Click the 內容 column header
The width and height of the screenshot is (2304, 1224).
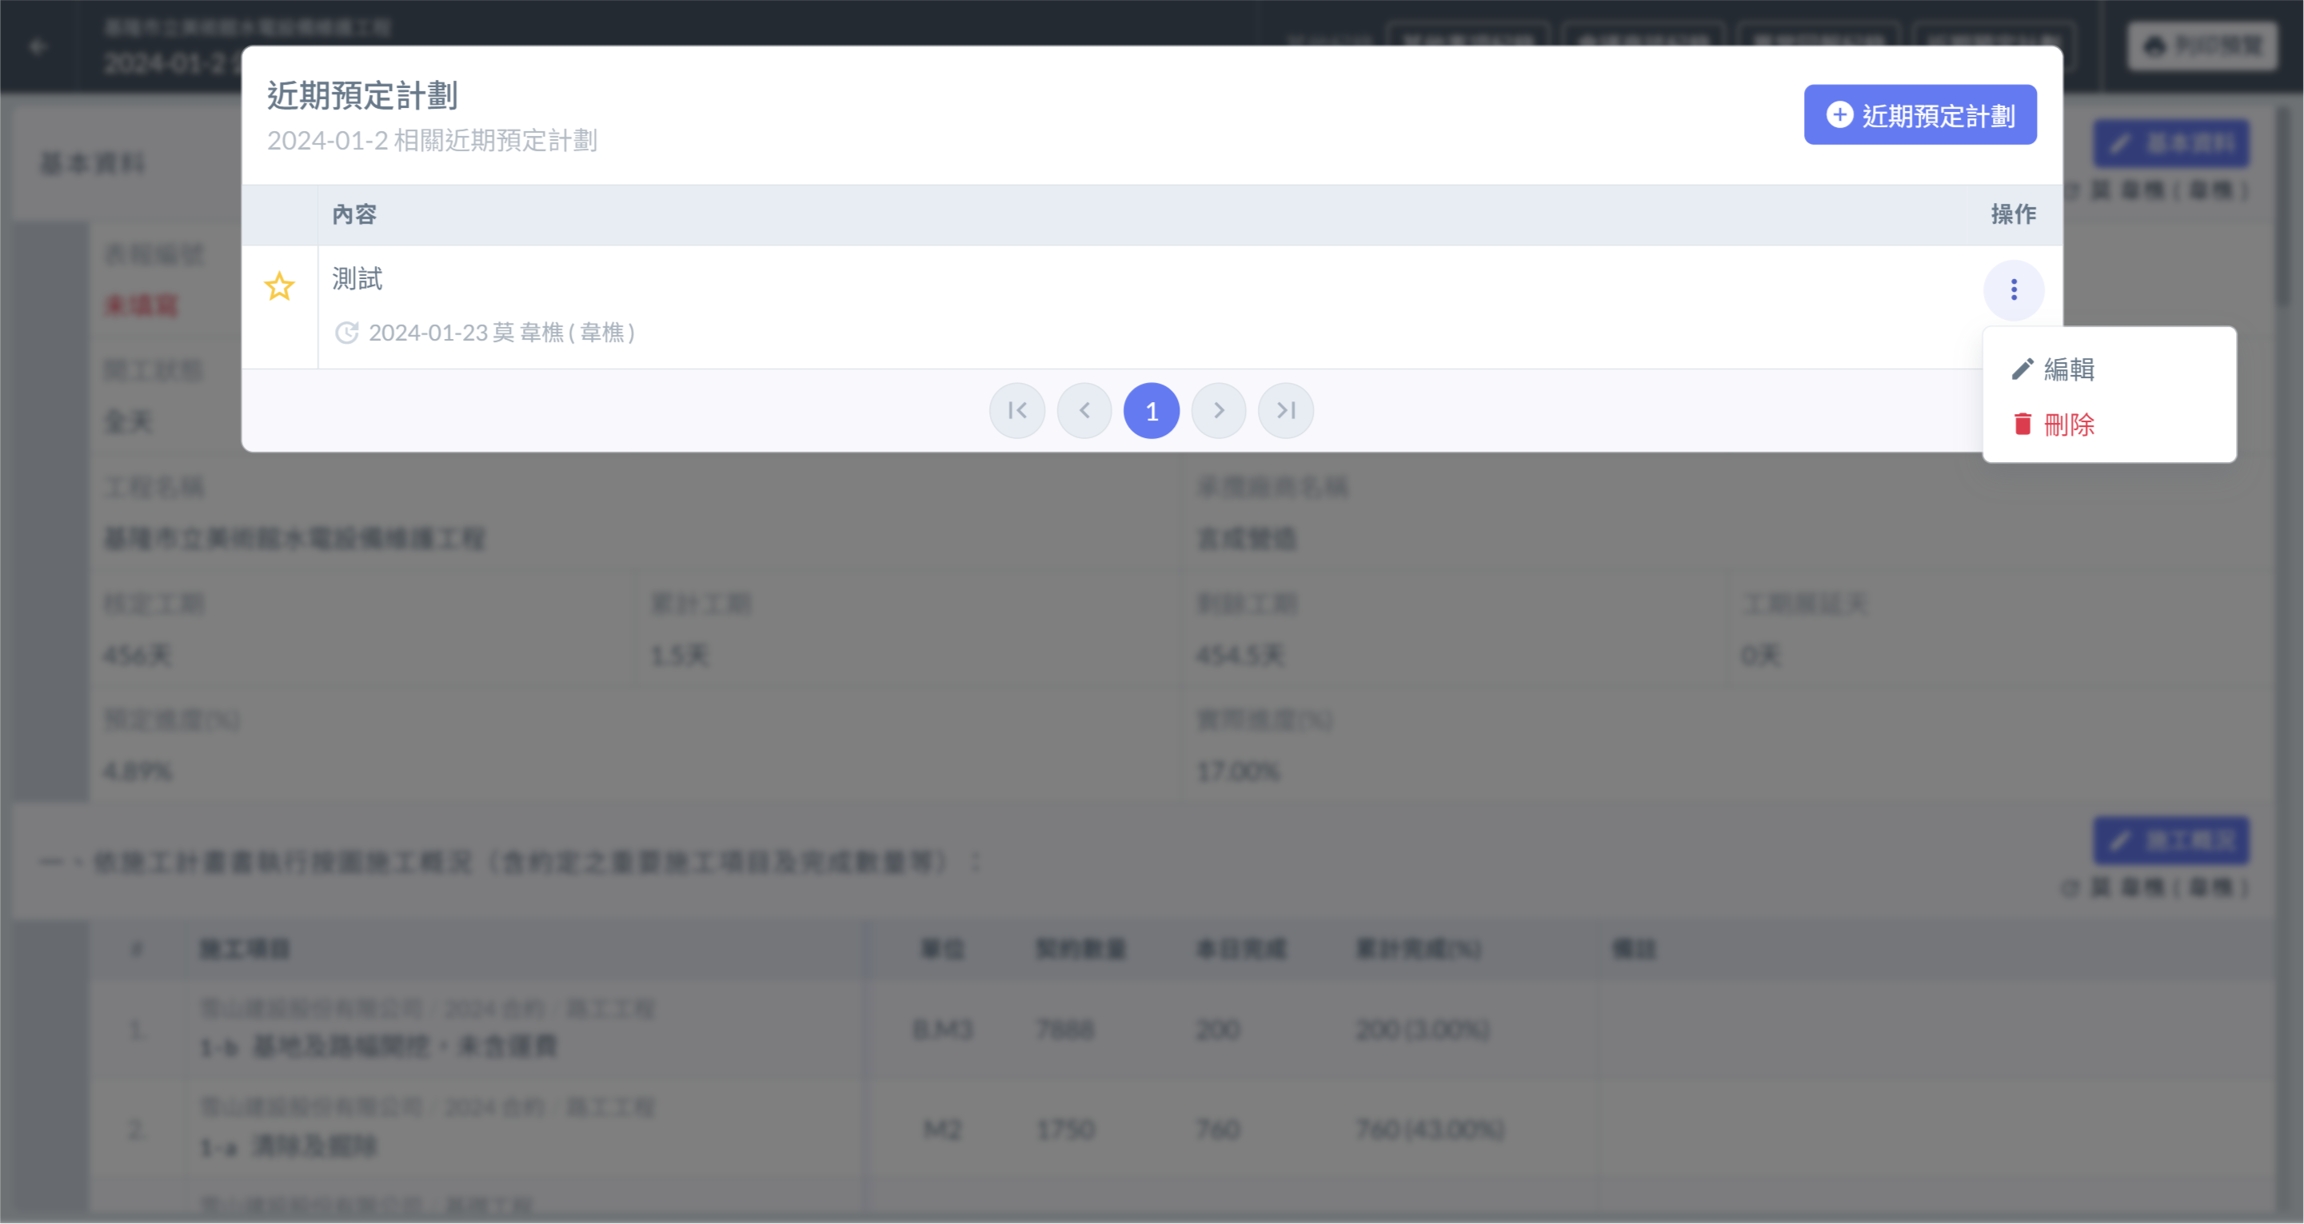pyautogui.click(x=354, y=214)
